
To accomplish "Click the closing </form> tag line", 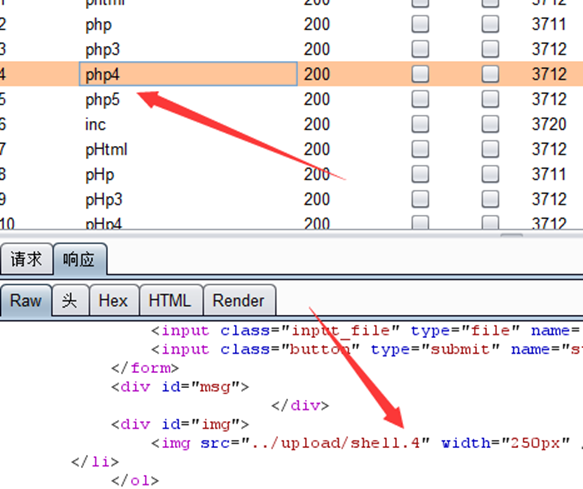I will click(145, 368).
